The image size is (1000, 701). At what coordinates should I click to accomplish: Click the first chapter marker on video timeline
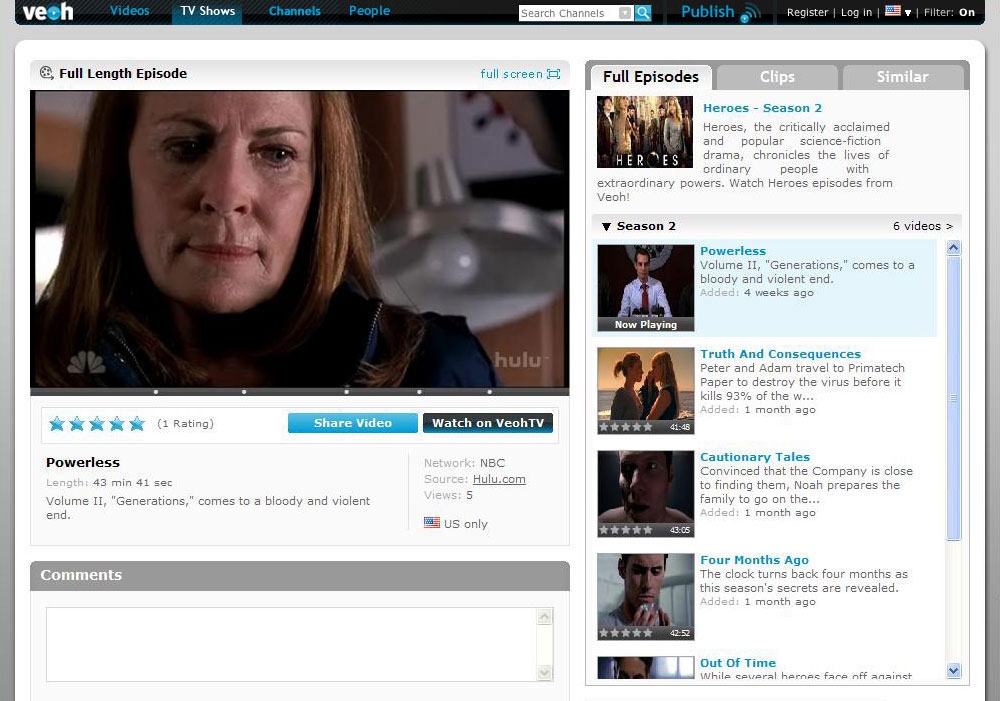(x=156, y=392)
